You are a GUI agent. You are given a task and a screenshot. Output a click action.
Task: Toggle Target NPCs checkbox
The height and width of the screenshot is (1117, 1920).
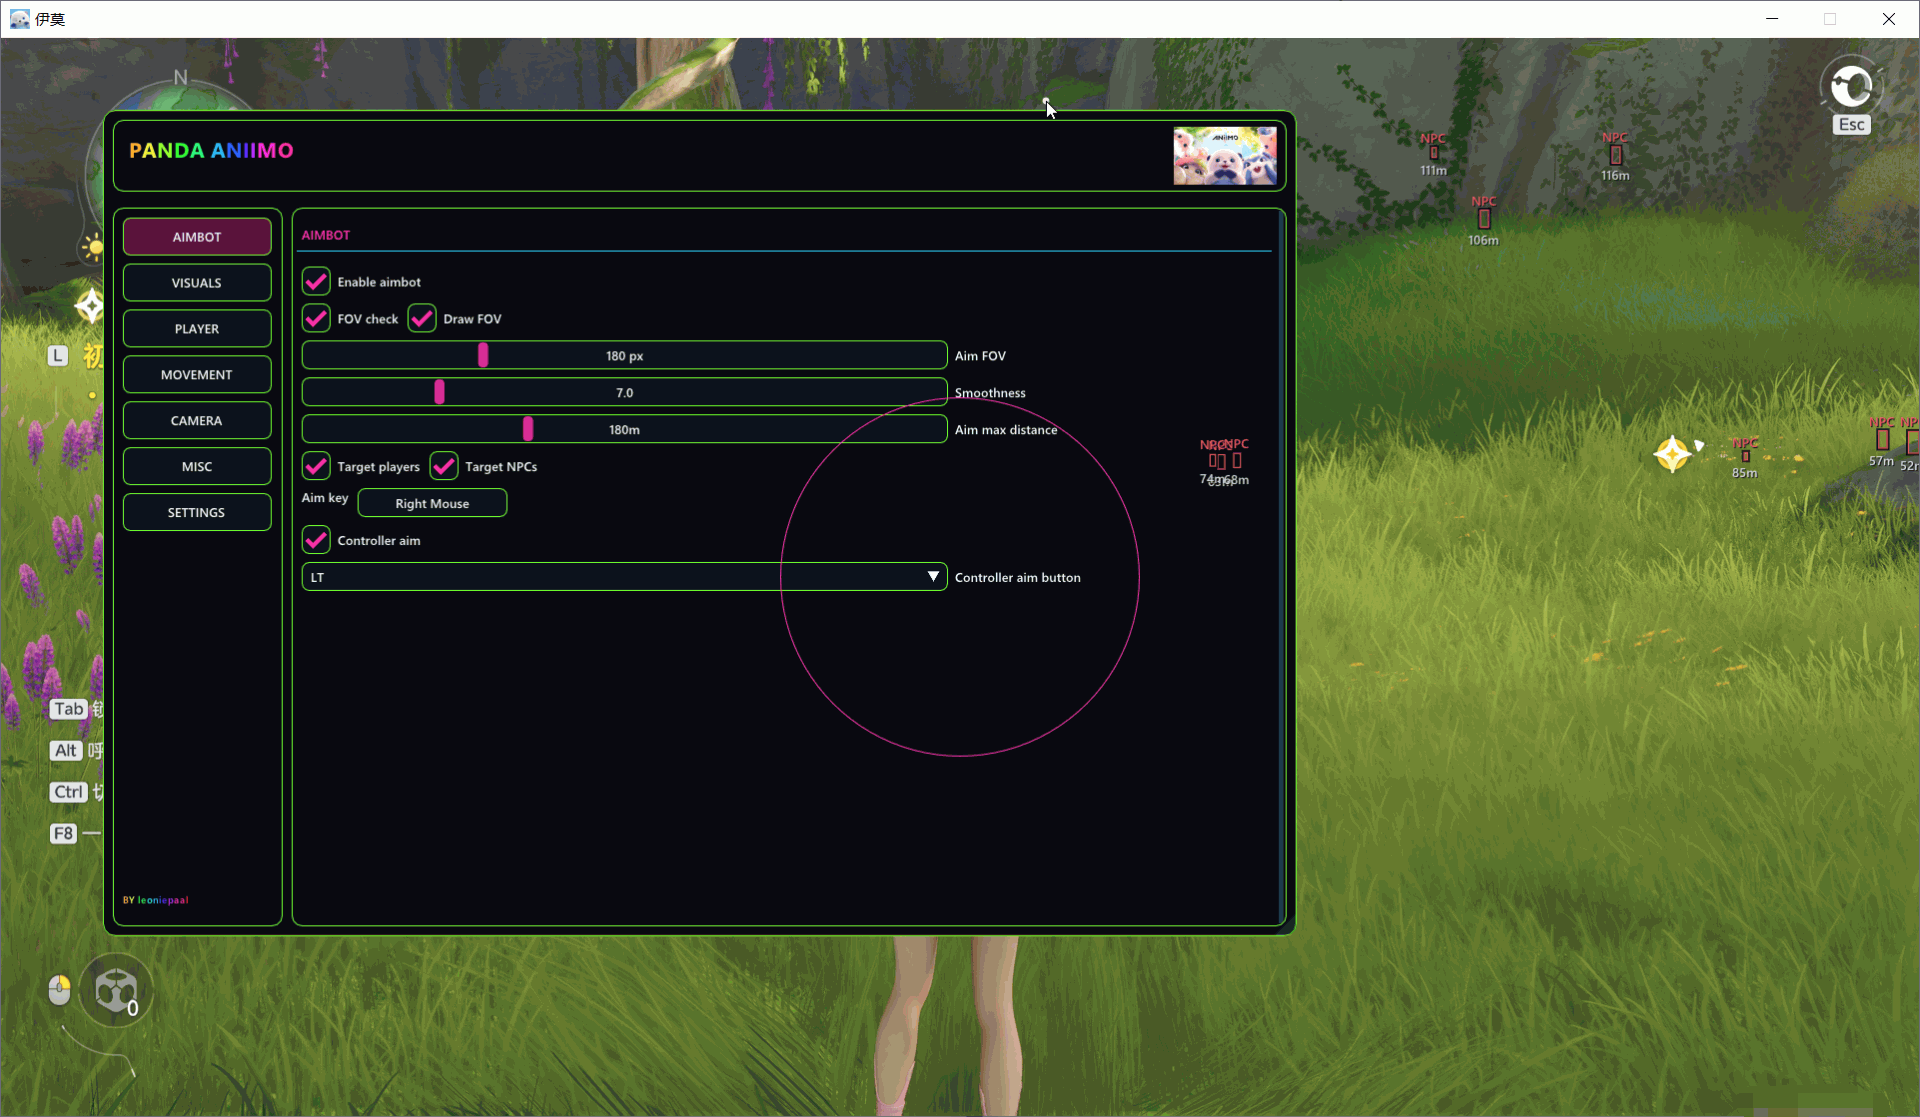coord(444,466)
